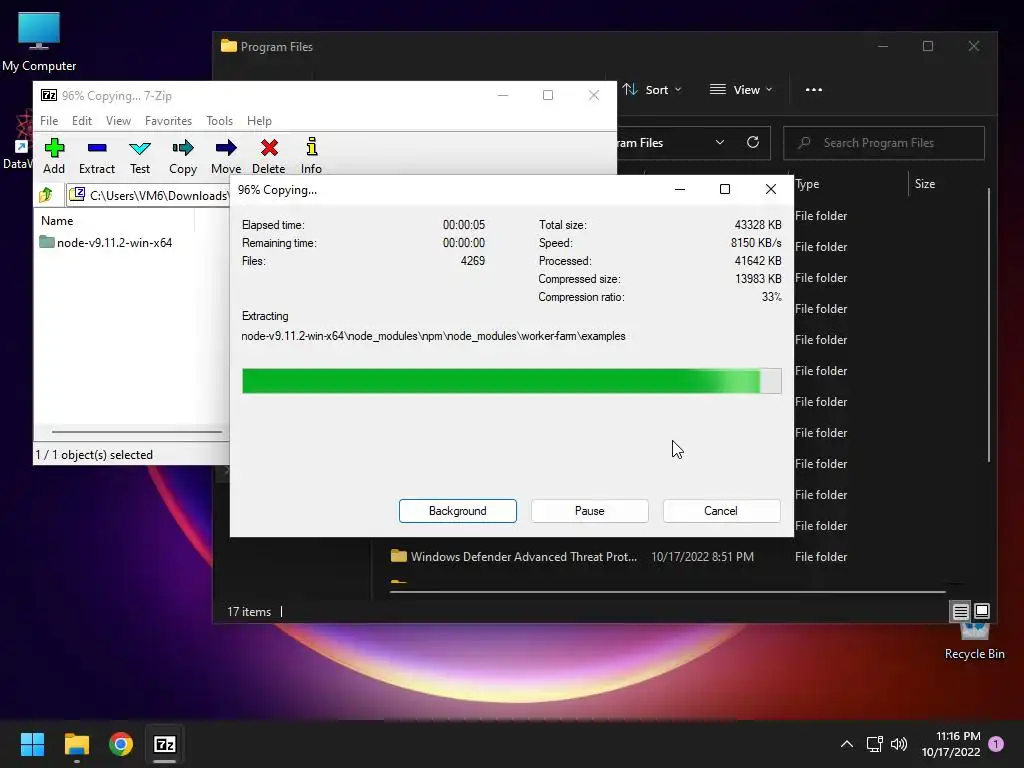
Task: Click the Size column header
Action: [x=925, y=184]
